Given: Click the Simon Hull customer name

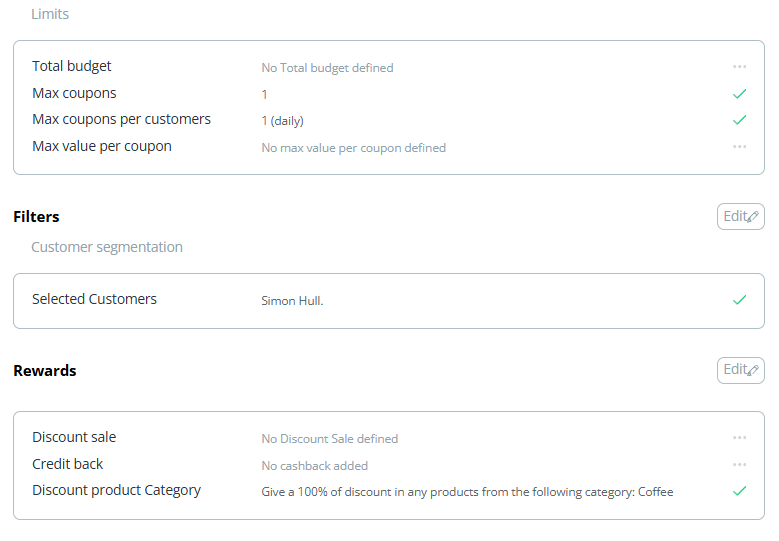Looking at the screenshot, I should 292,301.
